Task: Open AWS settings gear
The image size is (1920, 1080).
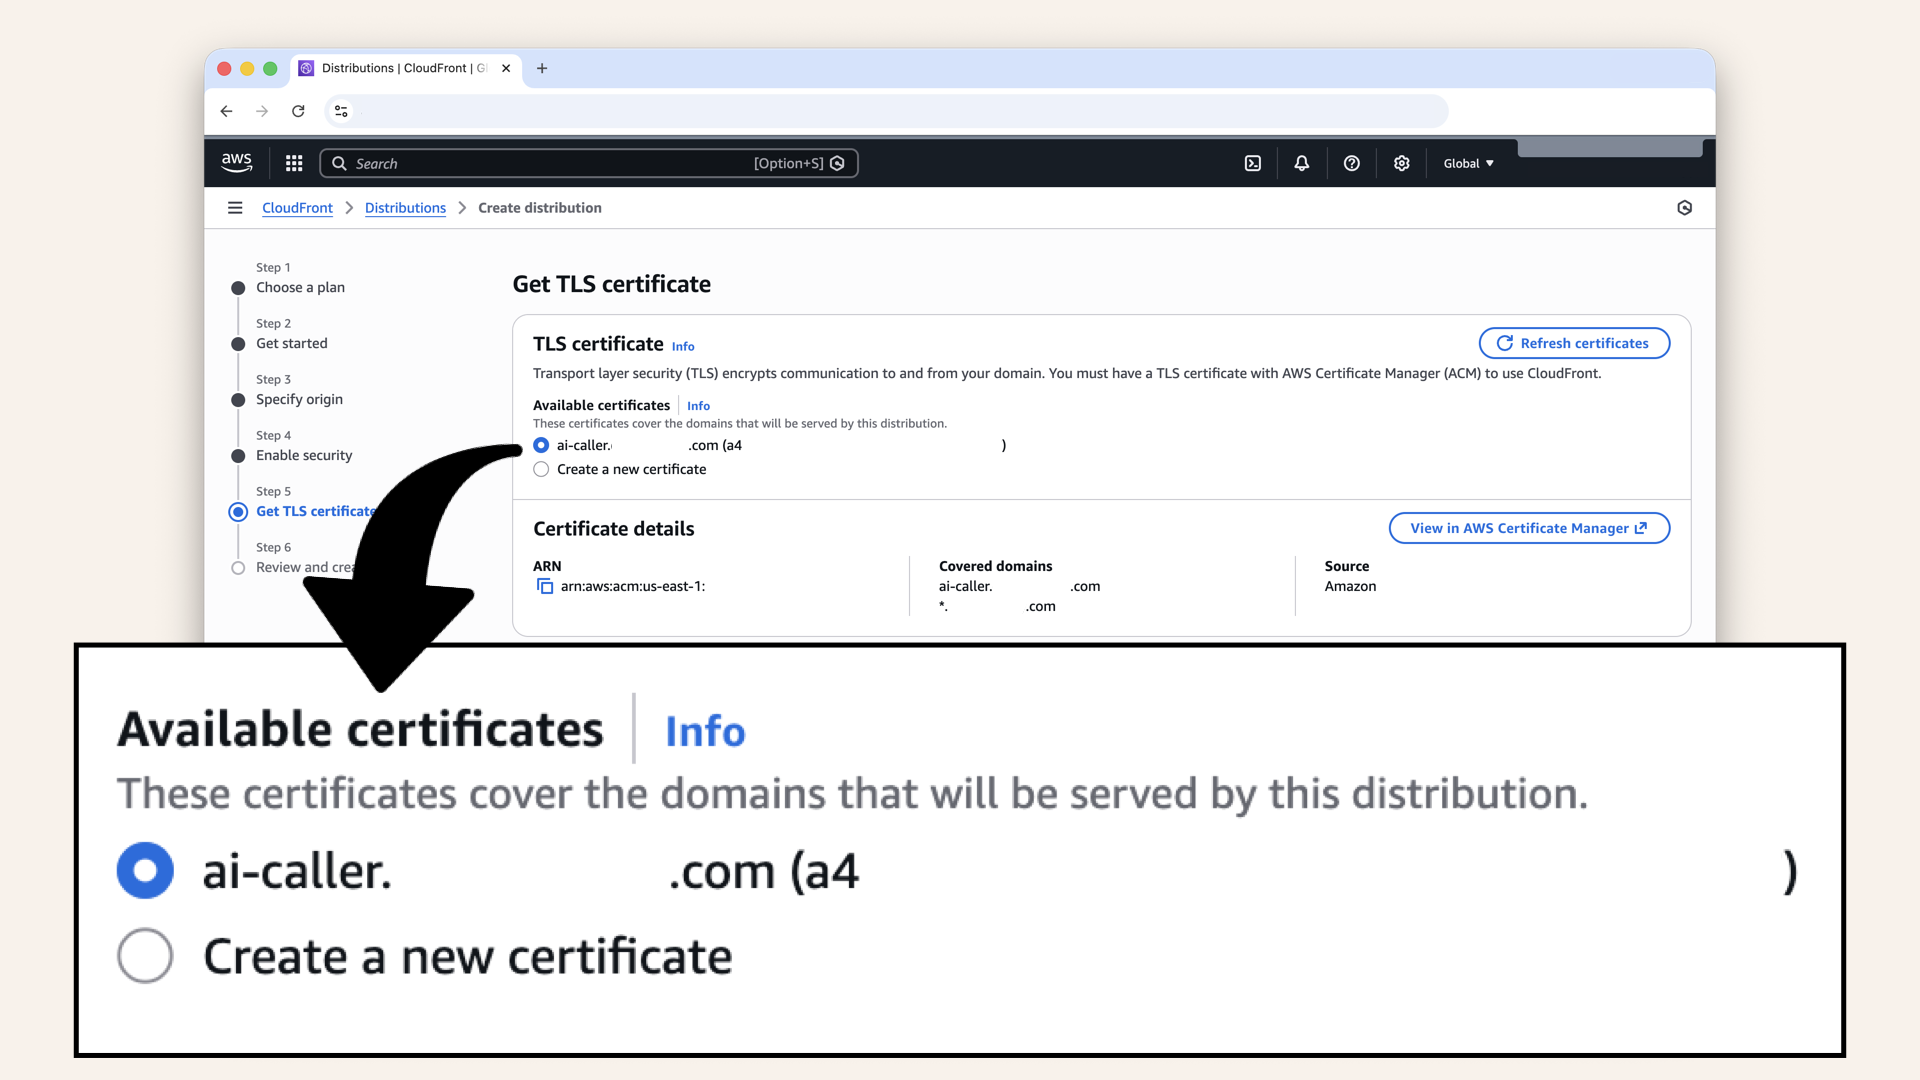Action: point(1401,163)
